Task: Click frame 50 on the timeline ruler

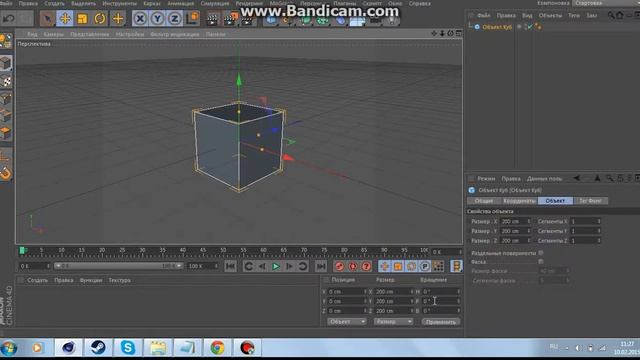Action: pos(223,251)
